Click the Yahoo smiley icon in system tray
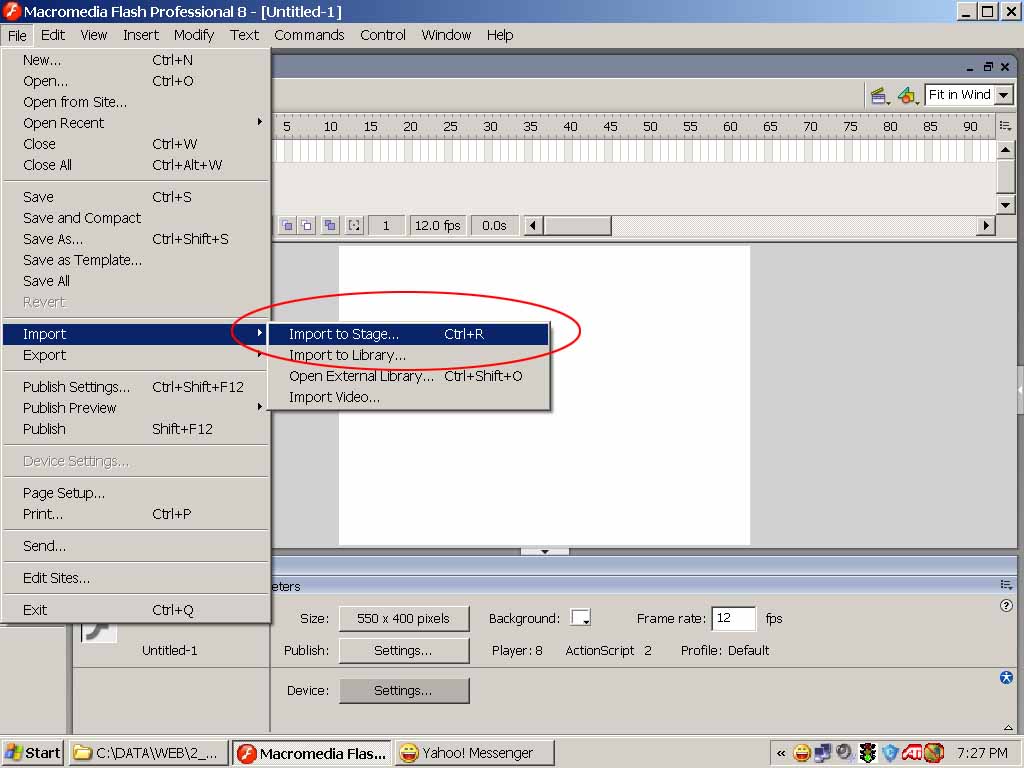1024x768 pixels. pyautogui.click(x=801, y=753)
